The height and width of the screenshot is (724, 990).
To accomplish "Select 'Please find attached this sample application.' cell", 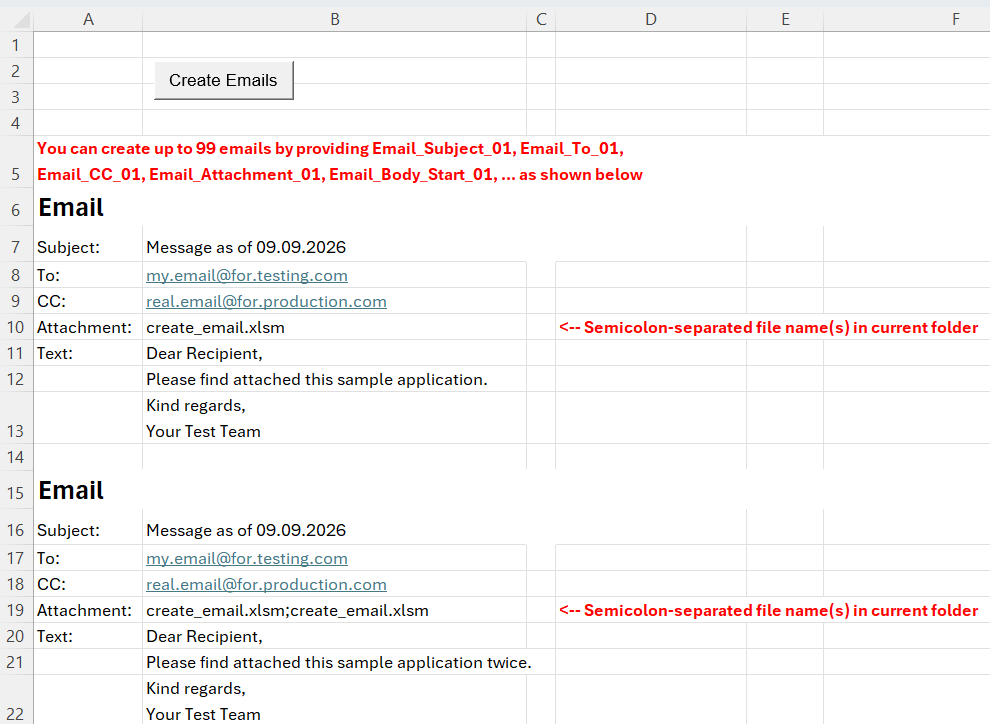I will tap(335, 379).
